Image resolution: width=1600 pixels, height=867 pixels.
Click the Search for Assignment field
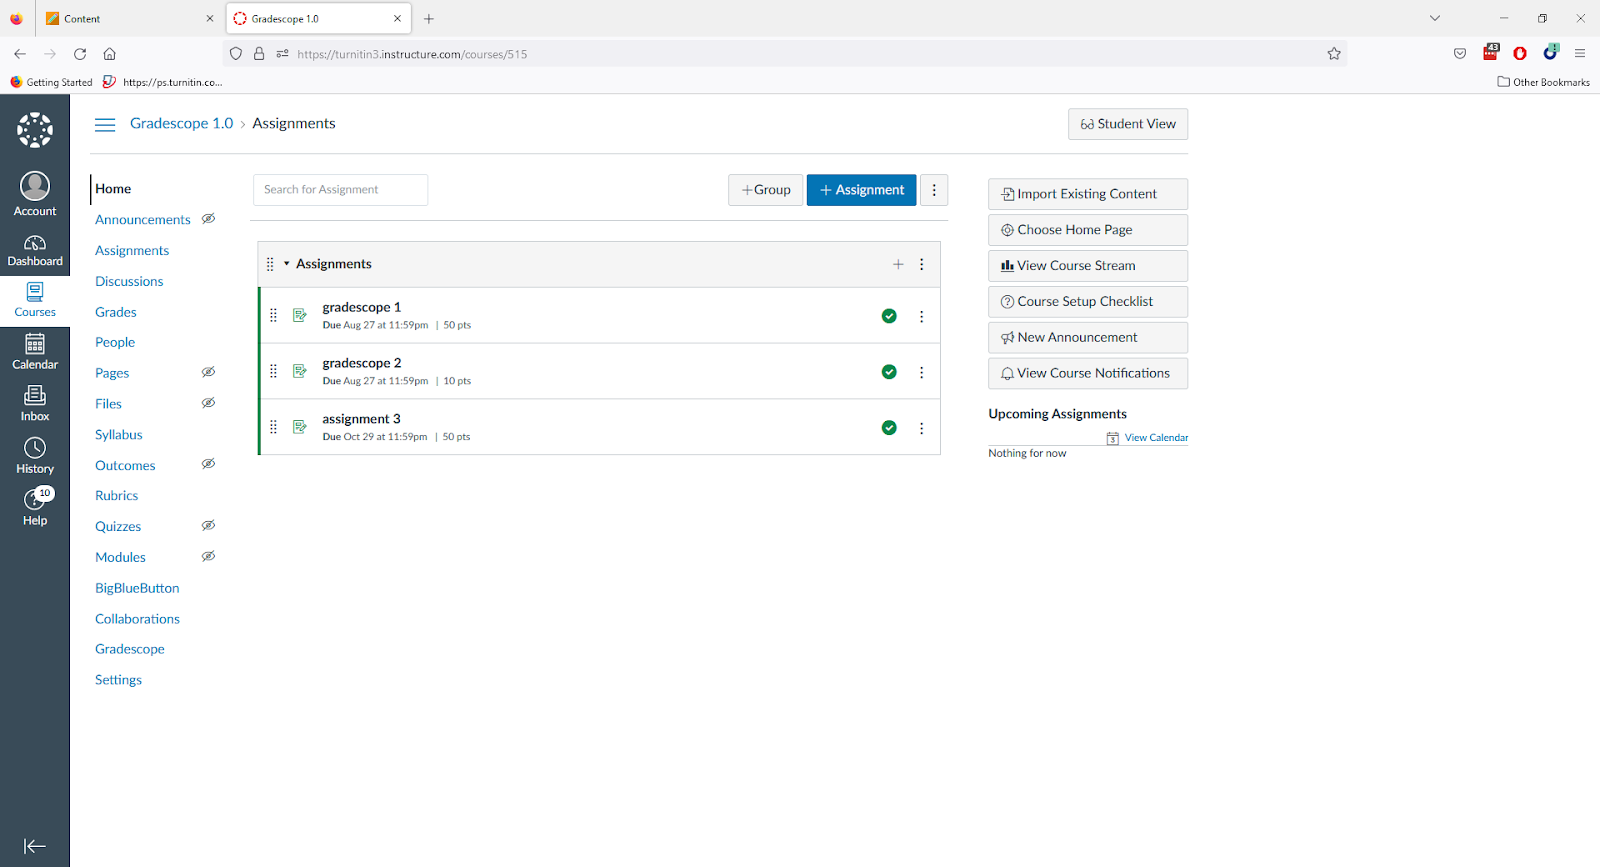tap(341, 190)
